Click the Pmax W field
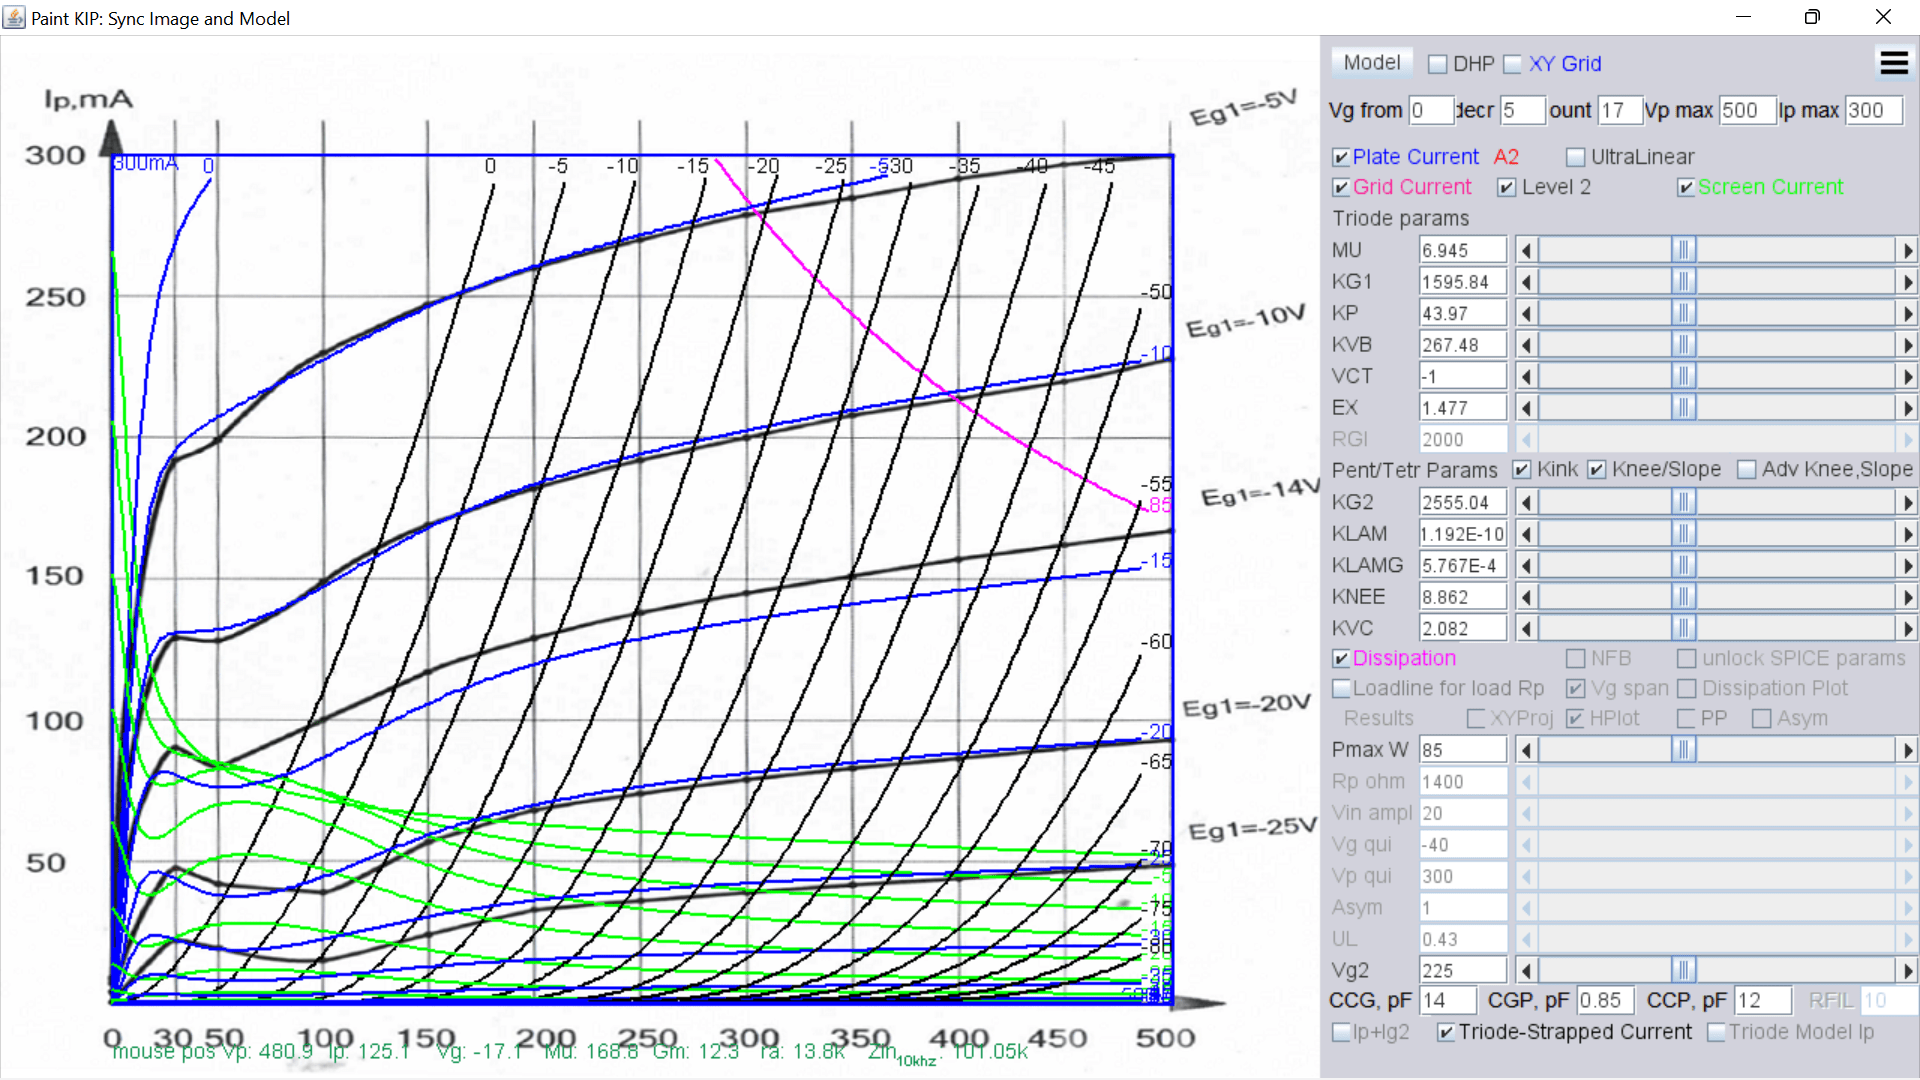 click(1463, 750)
